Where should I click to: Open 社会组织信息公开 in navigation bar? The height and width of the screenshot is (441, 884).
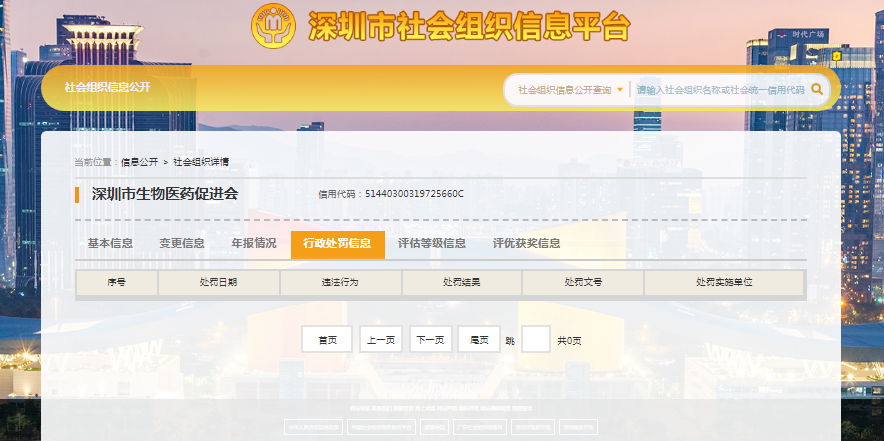click(107, 87)
